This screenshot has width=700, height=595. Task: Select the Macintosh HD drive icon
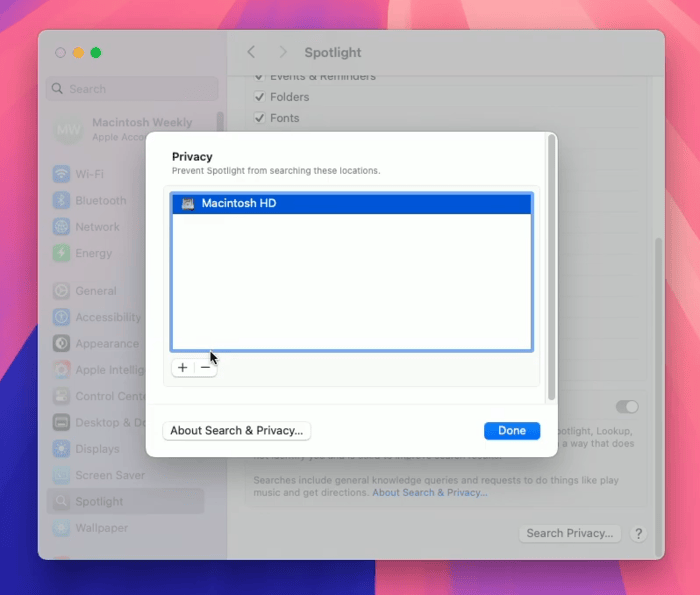188,204
